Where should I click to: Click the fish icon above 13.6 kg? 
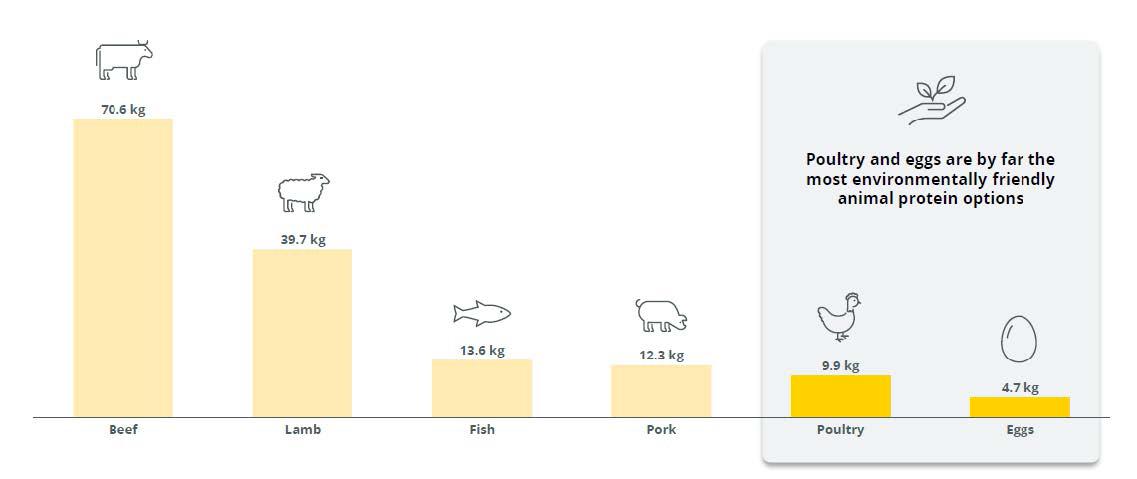click(482, 313)
